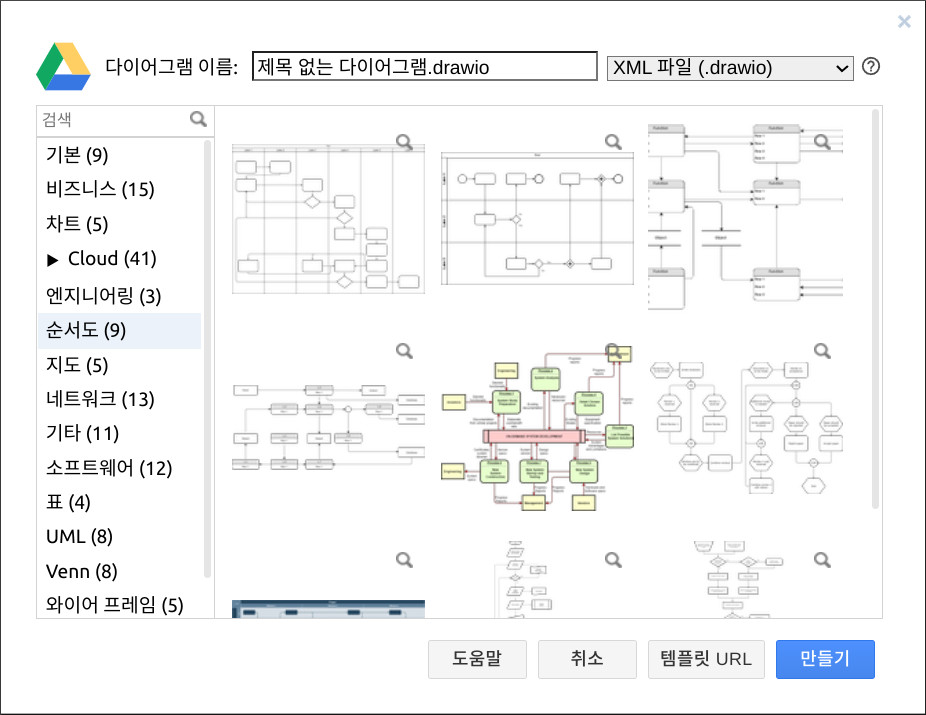
Task: Preview the bottom-left blue template with its magnifier
Action: coord(404,560)
